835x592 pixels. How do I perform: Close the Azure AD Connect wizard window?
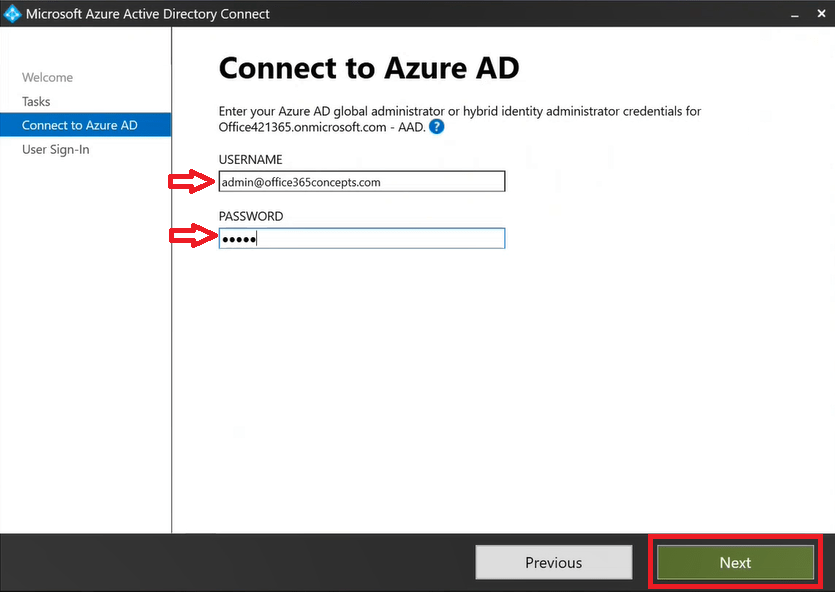point(820,15)
